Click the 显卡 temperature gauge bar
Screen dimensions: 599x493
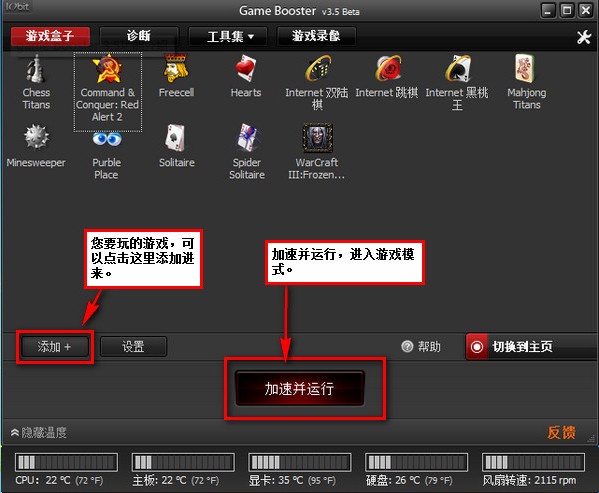coord(300,462)
